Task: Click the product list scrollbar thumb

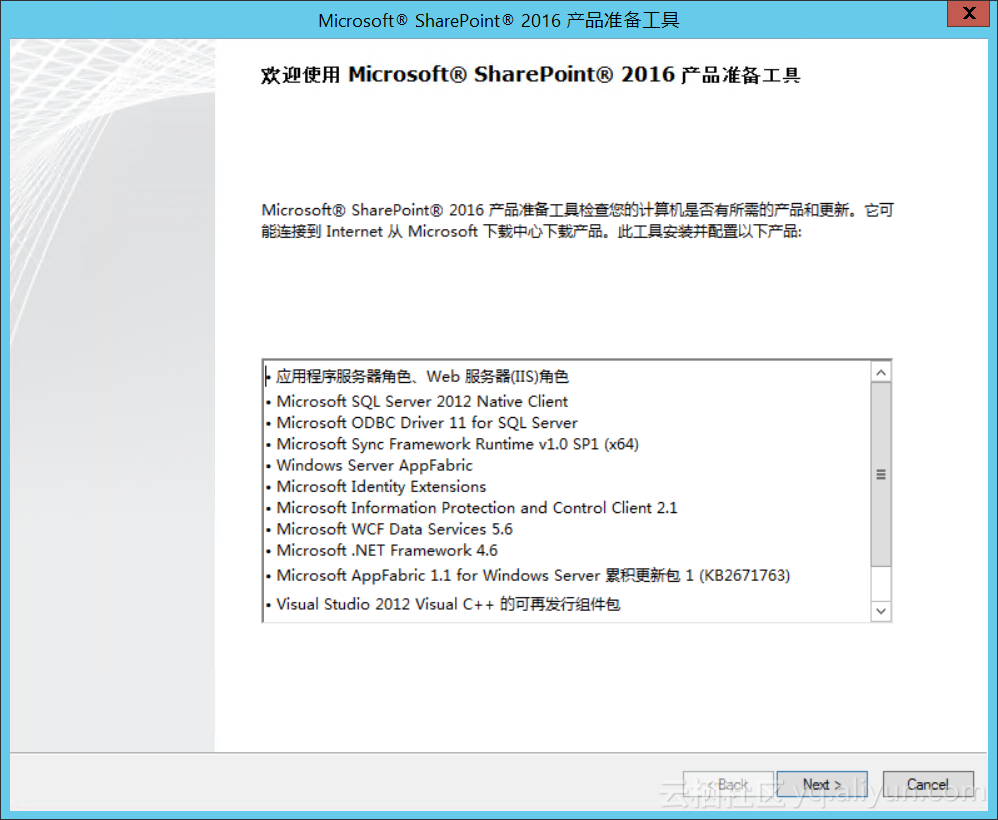Action: click(881, 474)
